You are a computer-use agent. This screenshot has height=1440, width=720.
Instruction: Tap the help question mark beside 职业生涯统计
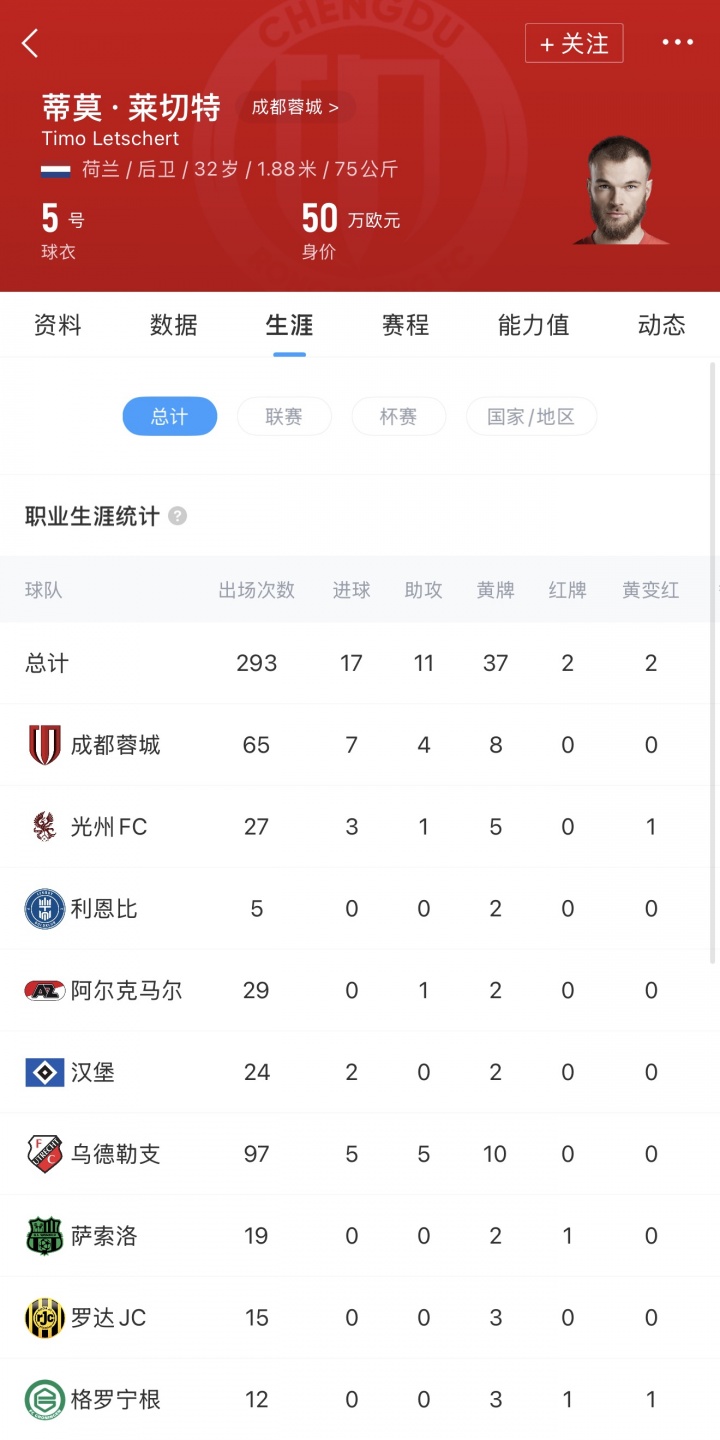[177, 516]
